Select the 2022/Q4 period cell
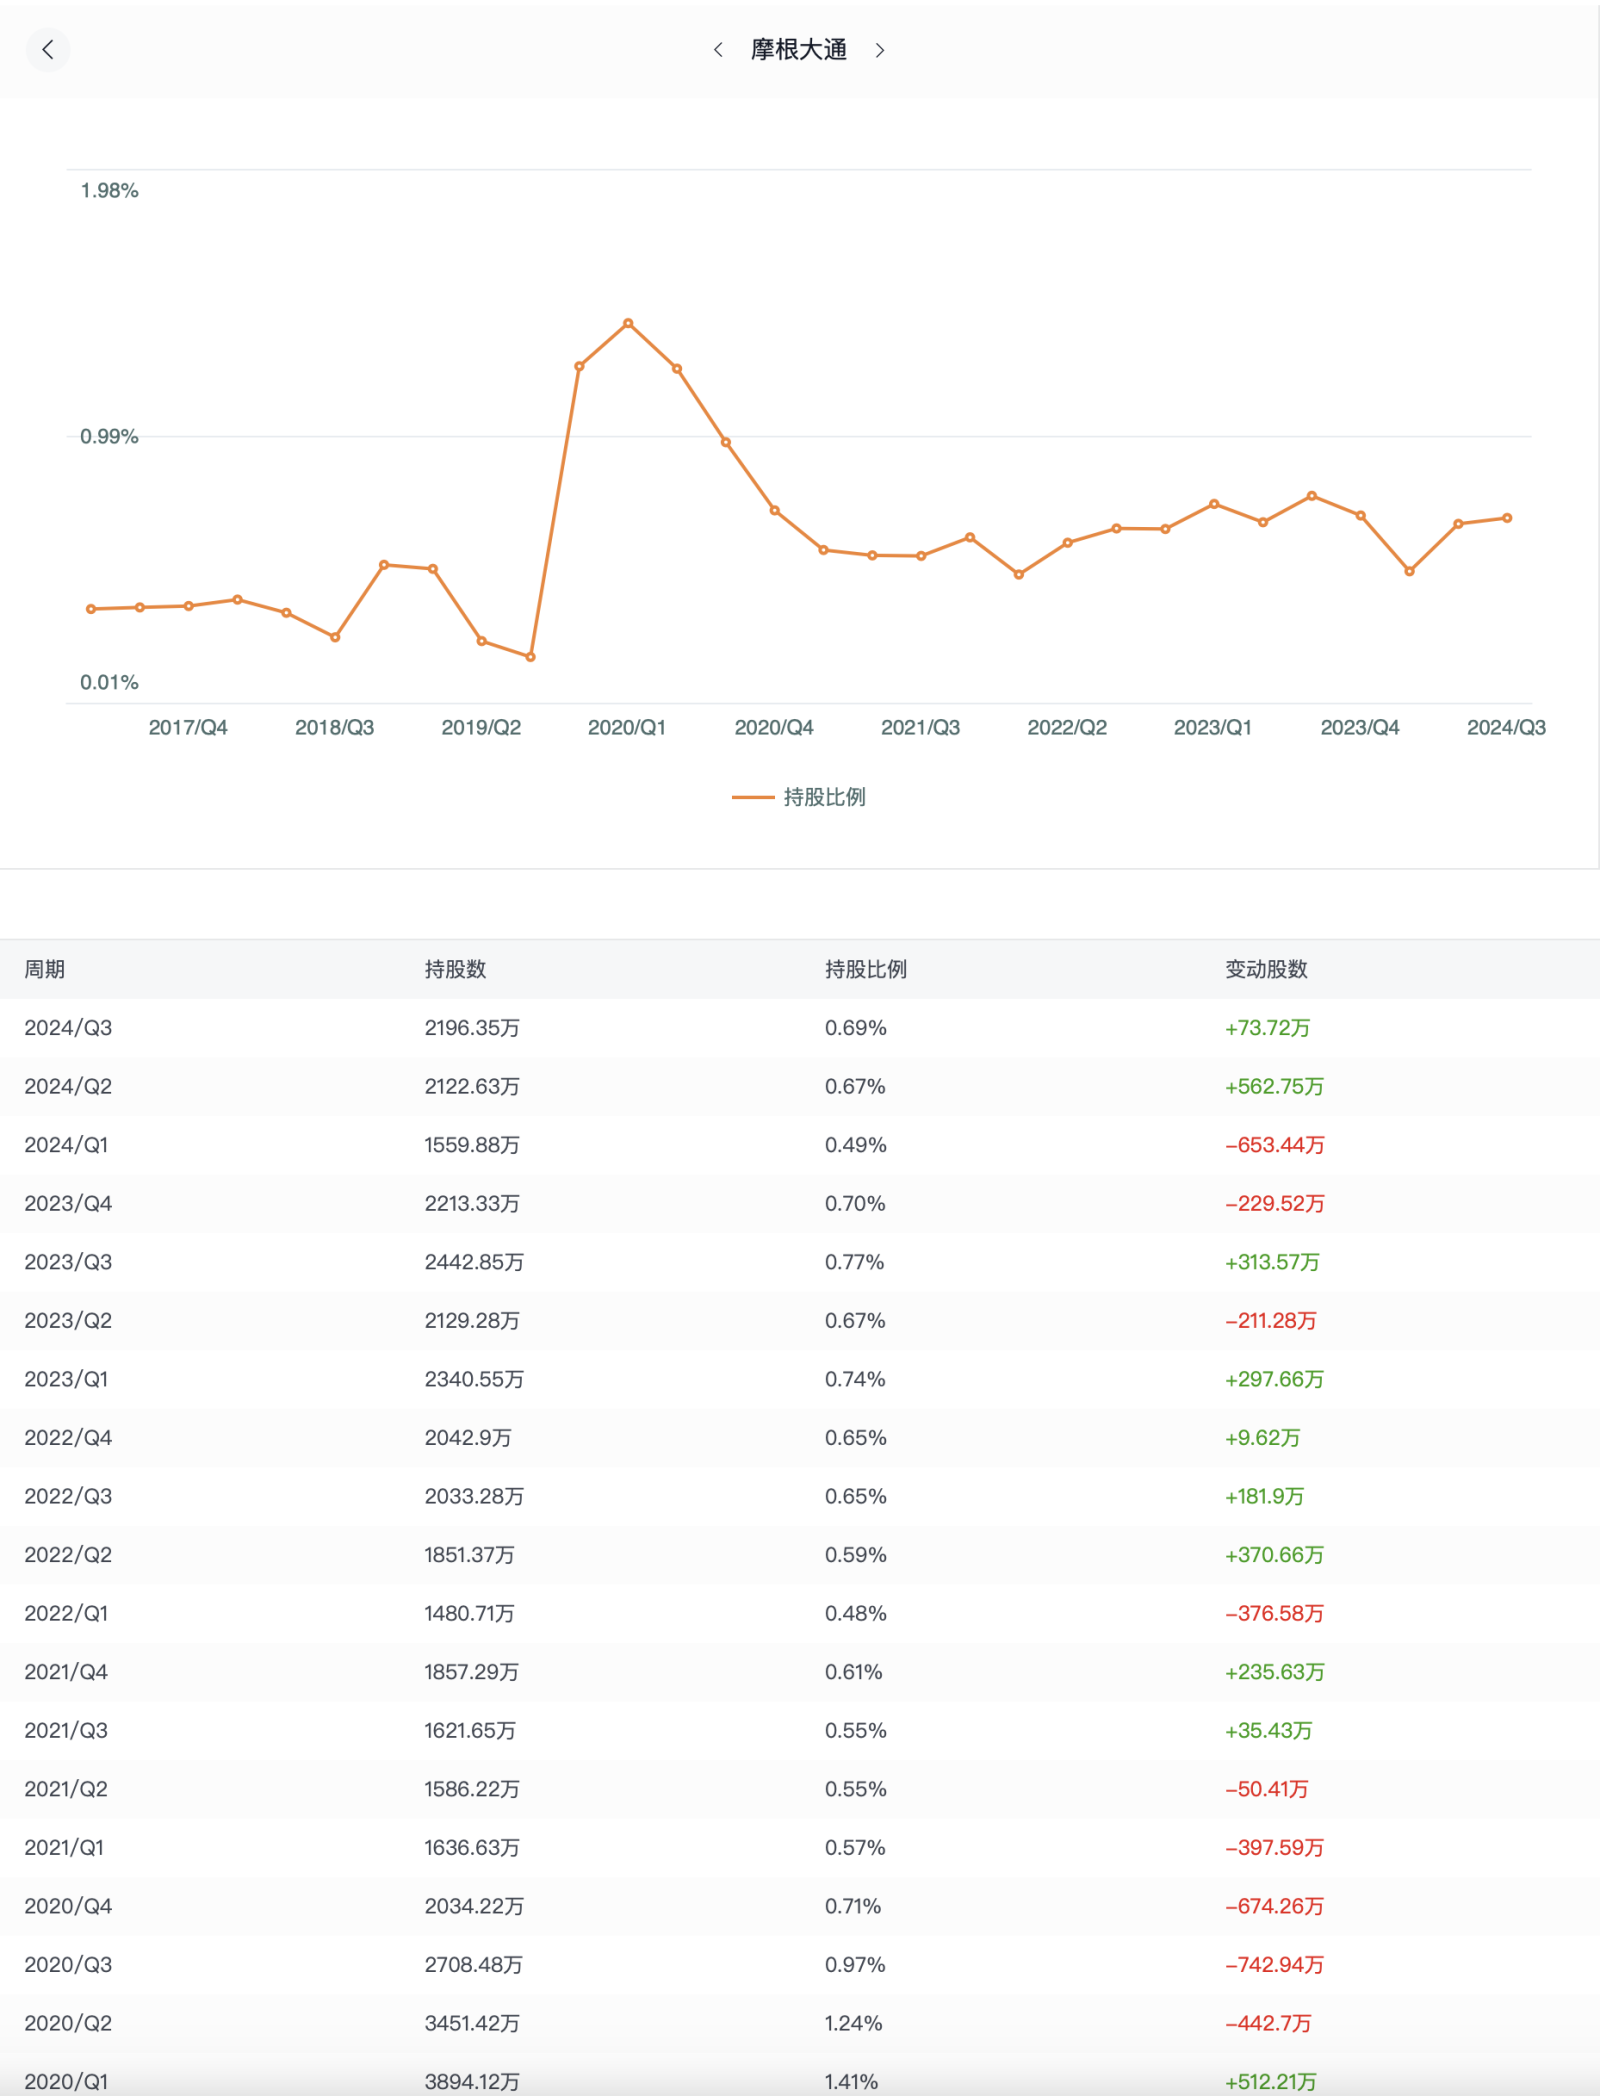Viewport: 1600px width, 2096px height. [x=68, y=1438]
